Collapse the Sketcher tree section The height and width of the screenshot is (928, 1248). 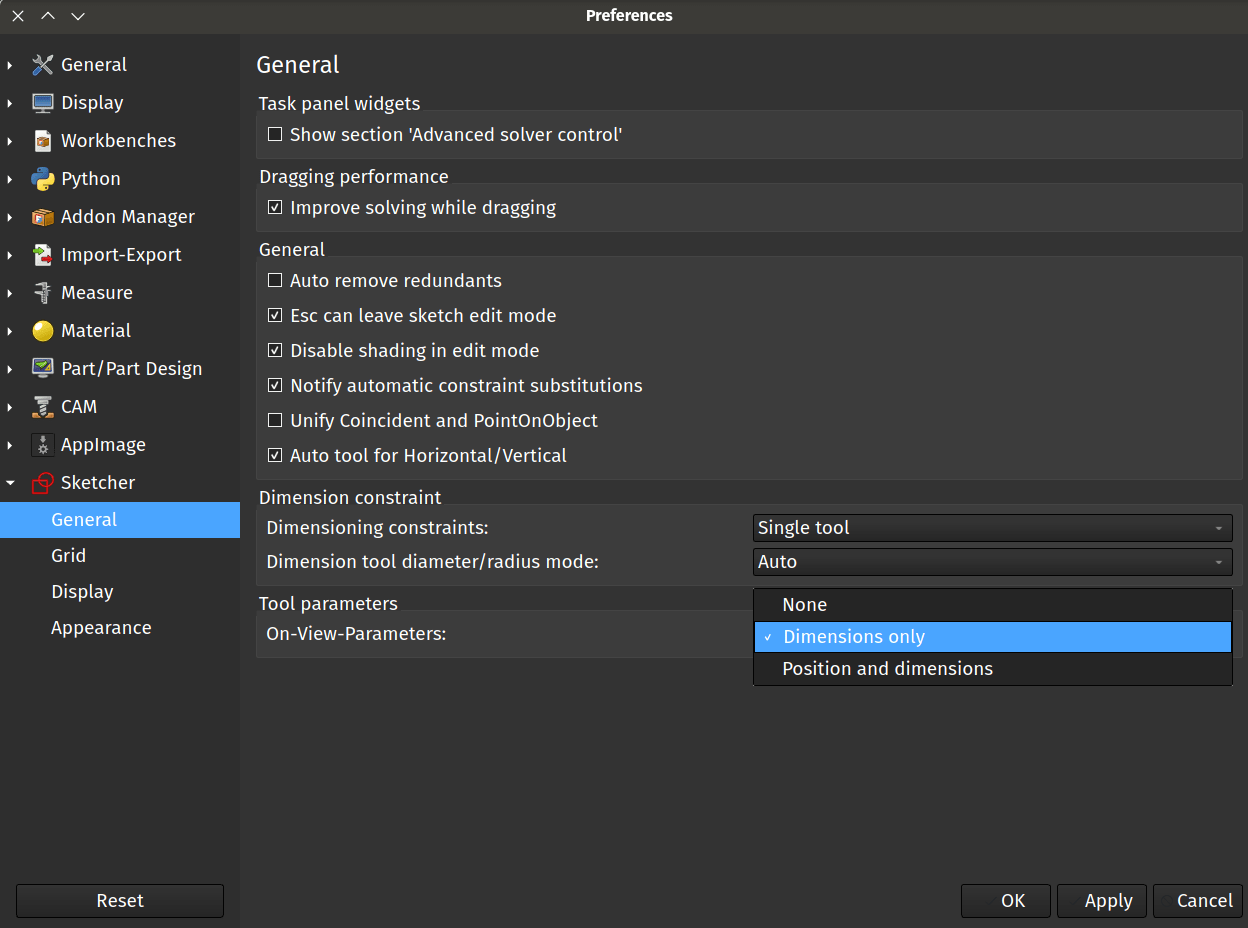[11, 483]
